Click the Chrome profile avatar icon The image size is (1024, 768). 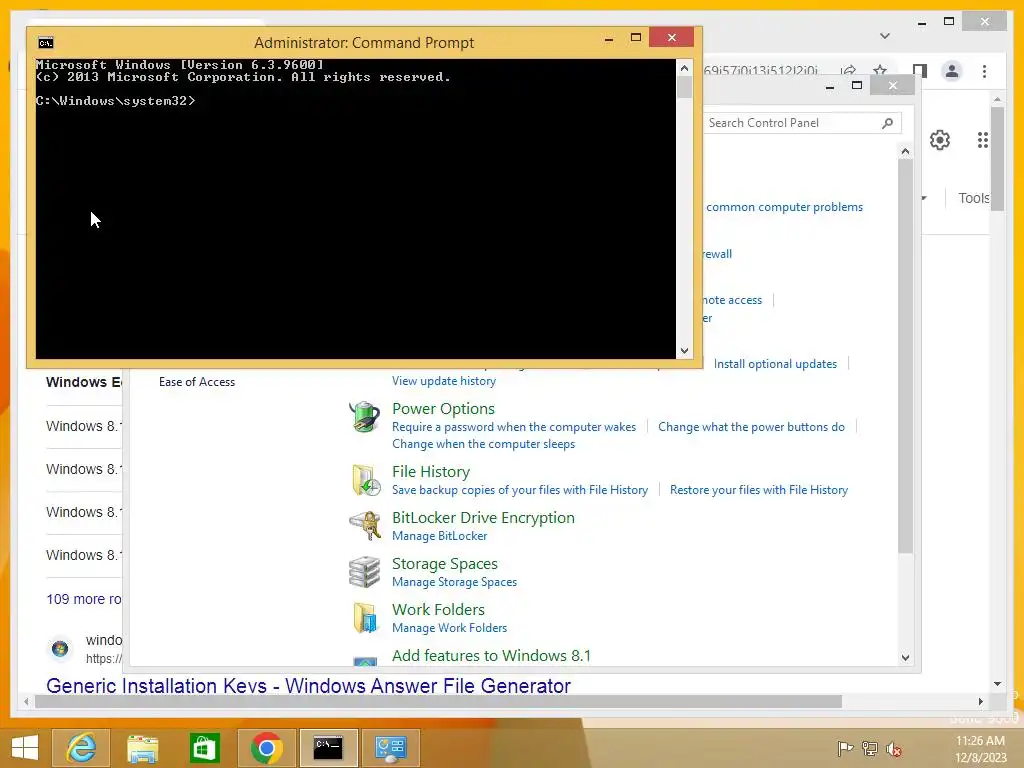[x=952, y=71]
